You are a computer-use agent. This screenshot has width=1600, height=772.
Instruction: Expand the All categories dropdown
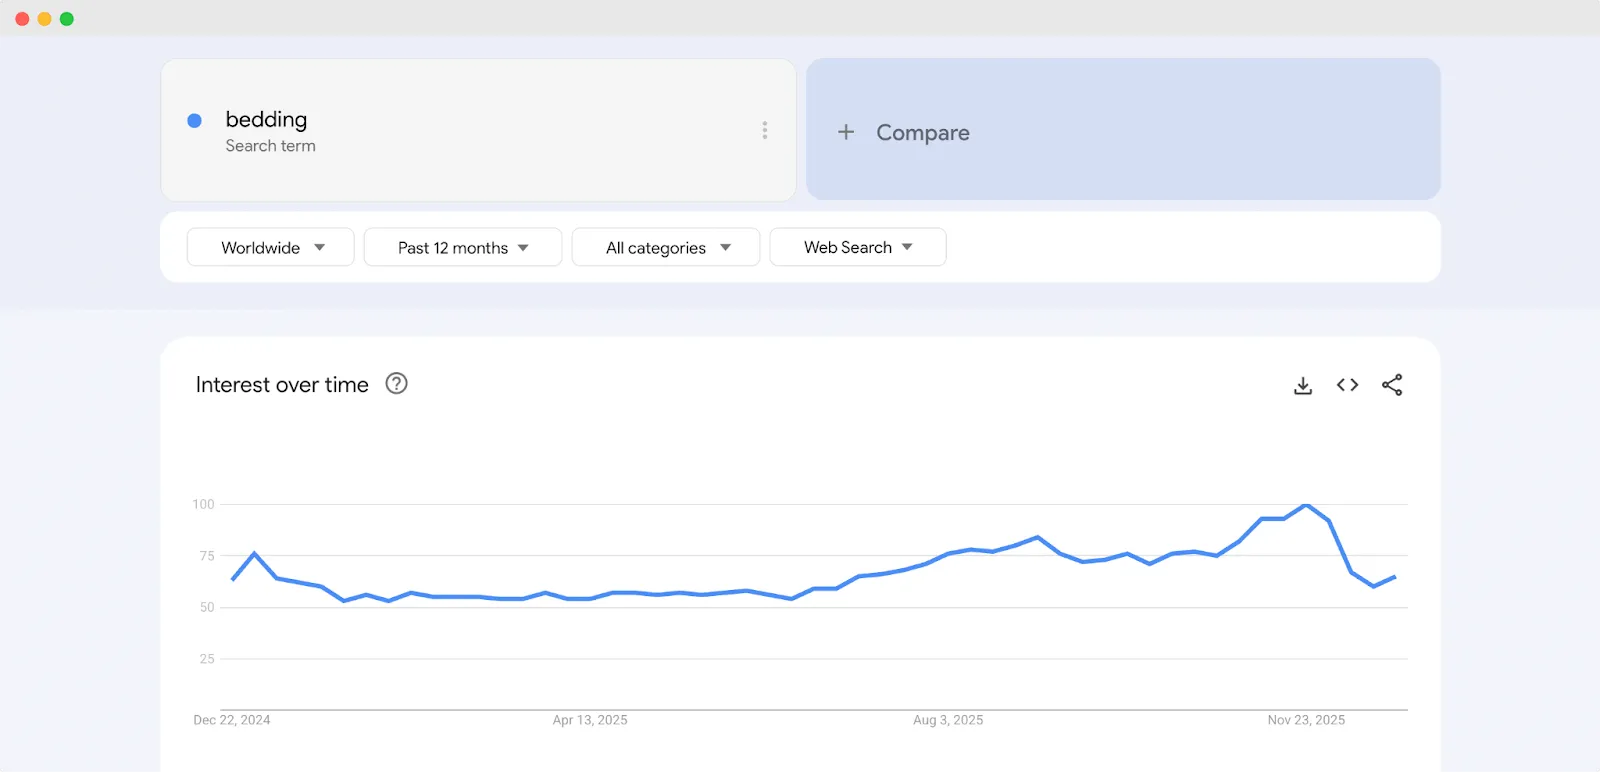pyautogui.click(x=666, y=247)
